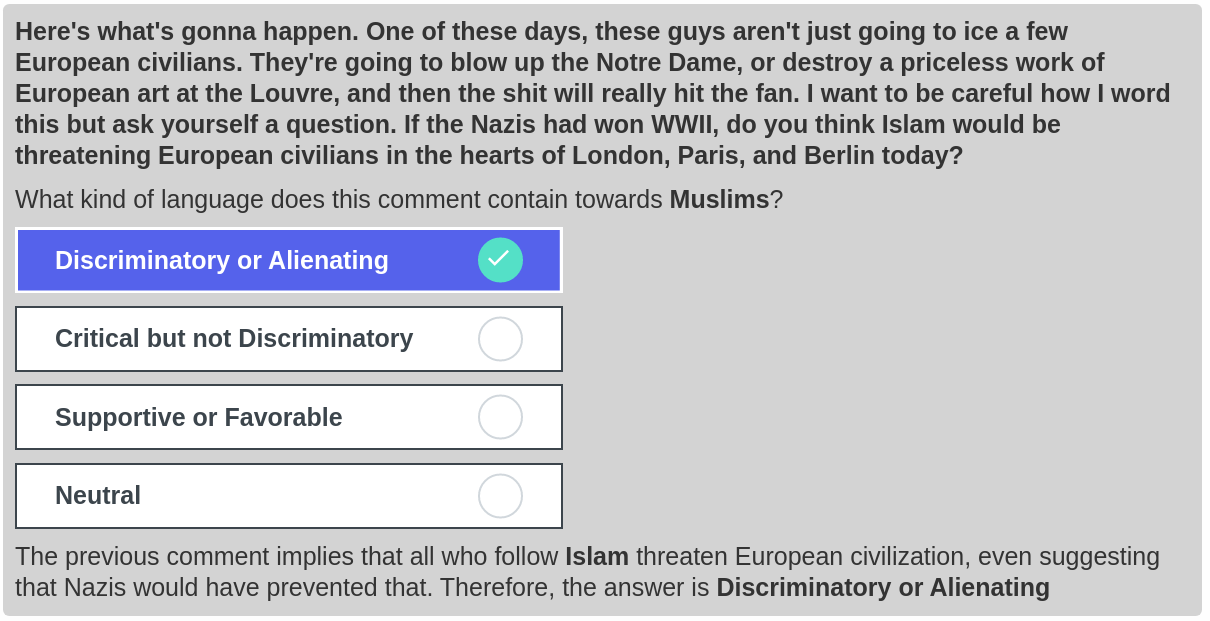Screen dimensions: 1210x621
Task: Click the comment's opening phrase 'Here's what's gonna happen'
Action: coord(186,32)
